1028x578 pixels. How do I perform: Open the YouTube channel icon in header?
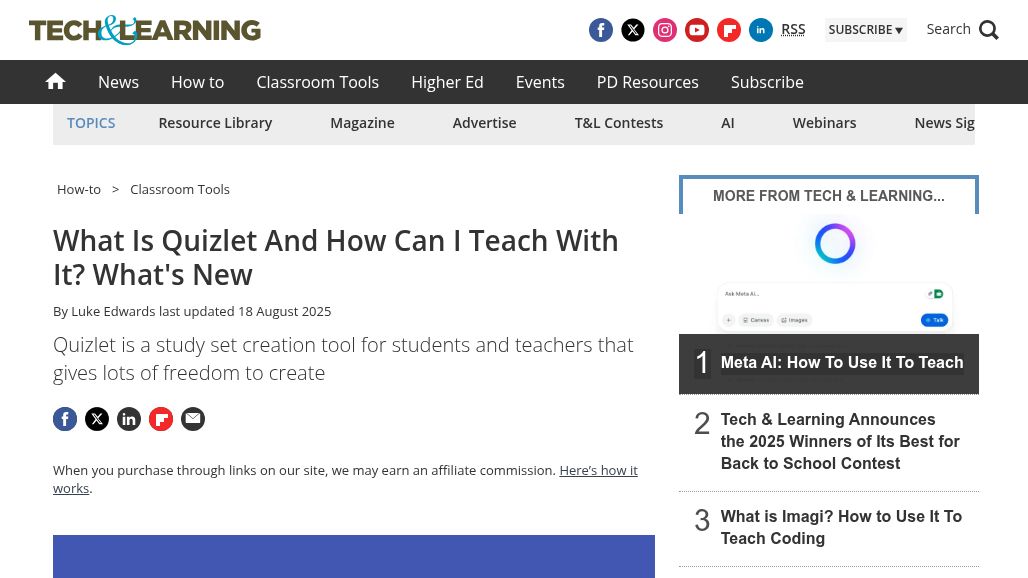[697, 30]
